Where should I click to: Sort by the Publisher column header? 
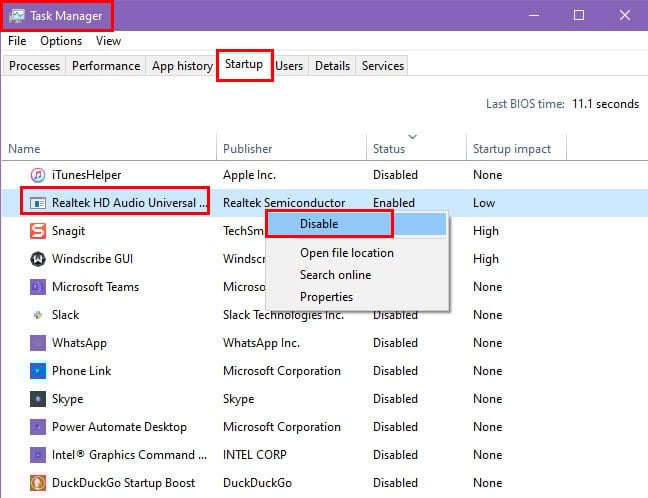pyautogui.click(x=291, y=148)
